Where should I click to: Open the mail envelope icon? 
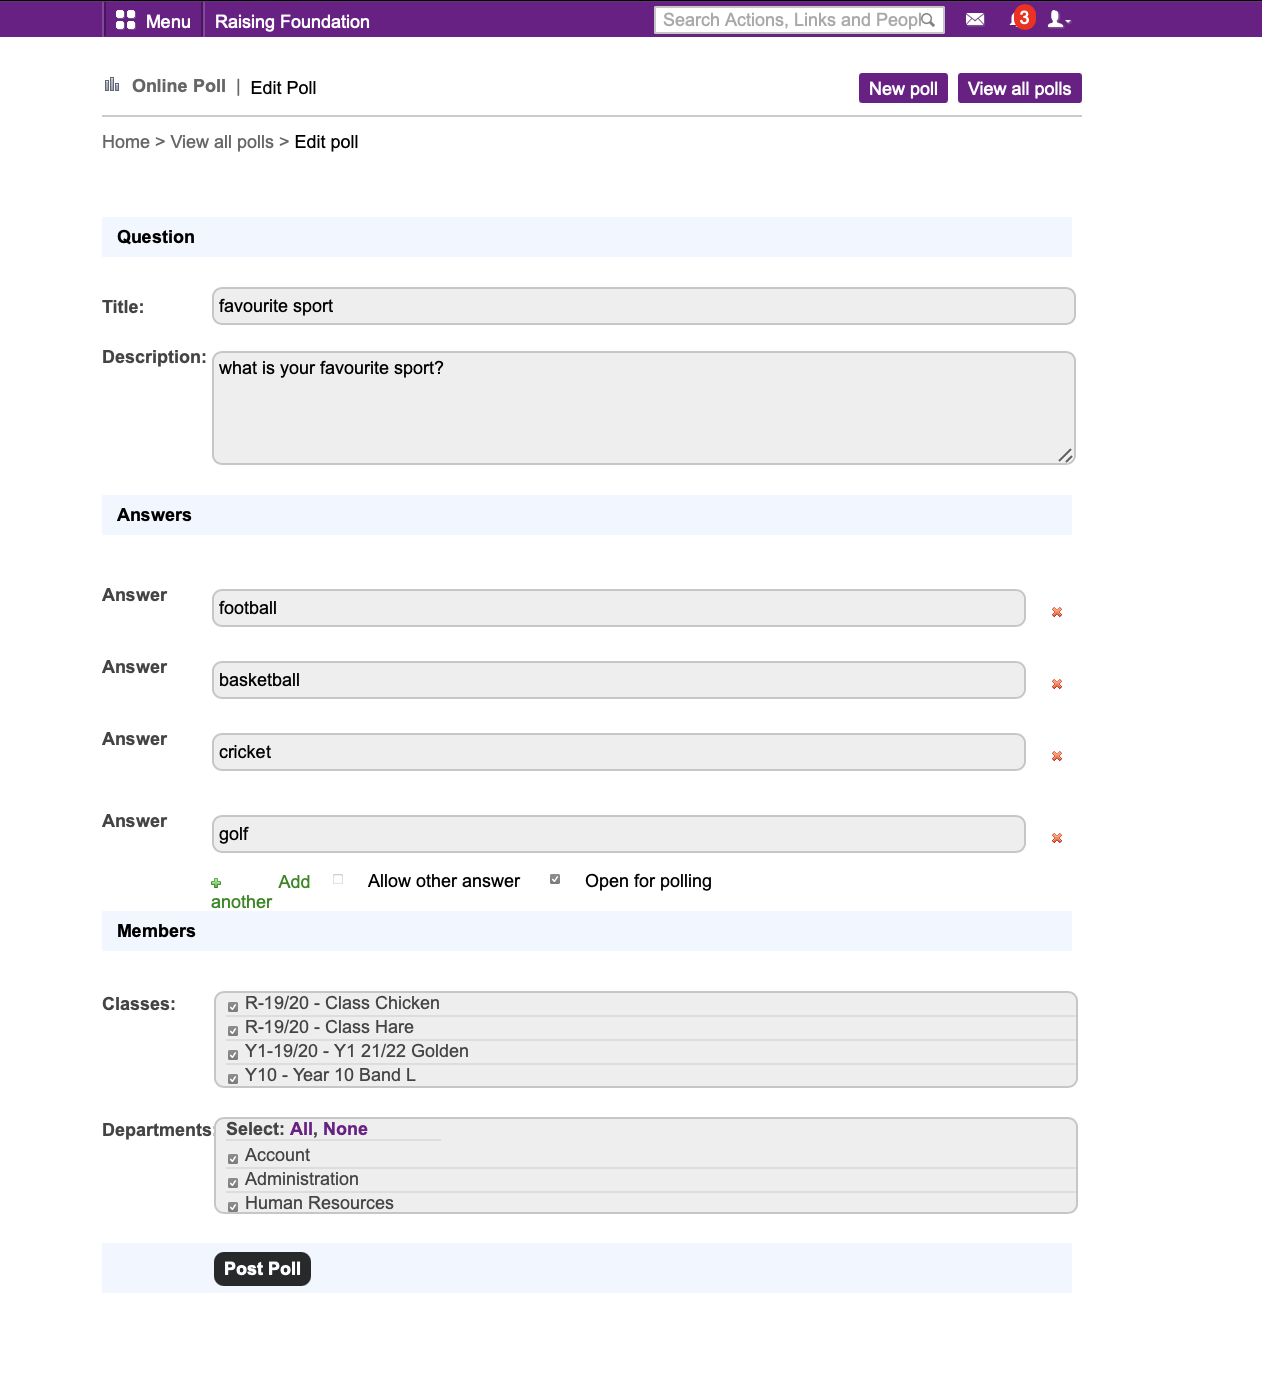975,19
